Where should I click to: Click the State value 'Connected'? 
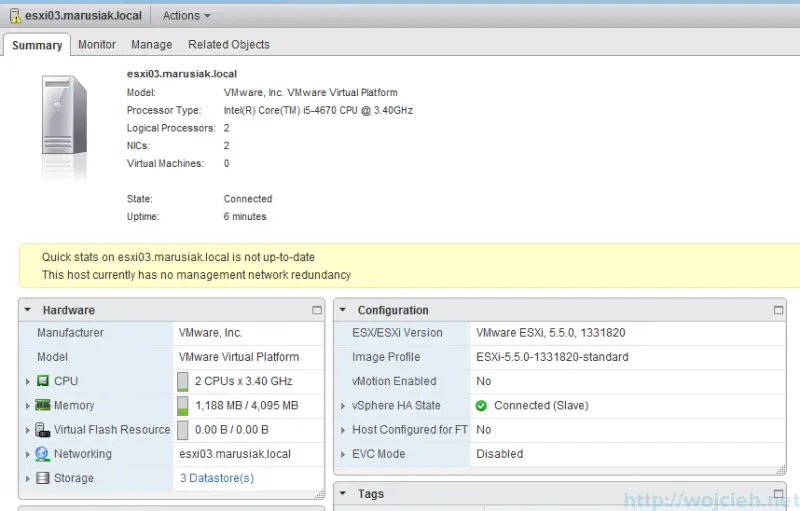[x=248, y=198]
